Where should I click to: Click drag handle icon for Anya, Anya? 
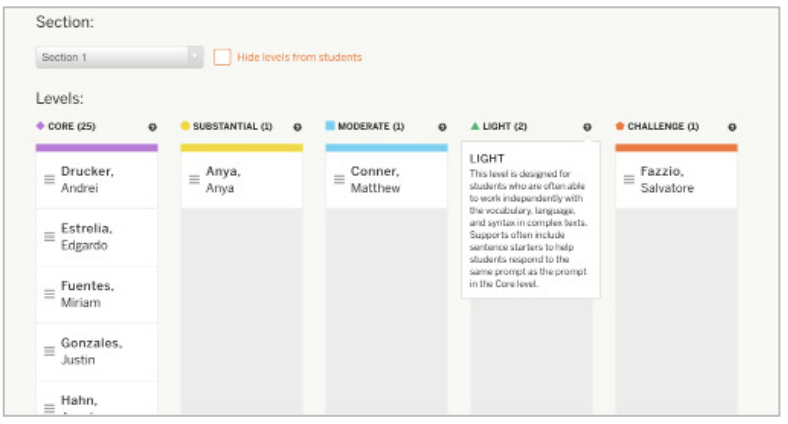pos(194,179)
